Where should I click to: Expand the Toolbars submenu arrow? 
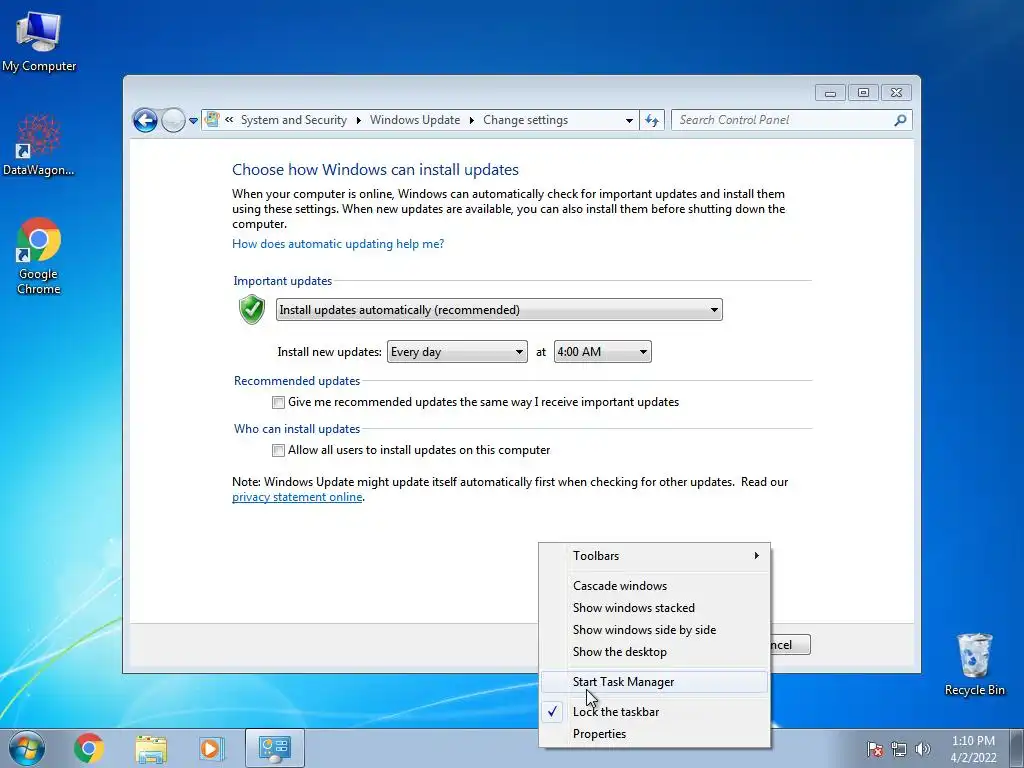[756, 556]
